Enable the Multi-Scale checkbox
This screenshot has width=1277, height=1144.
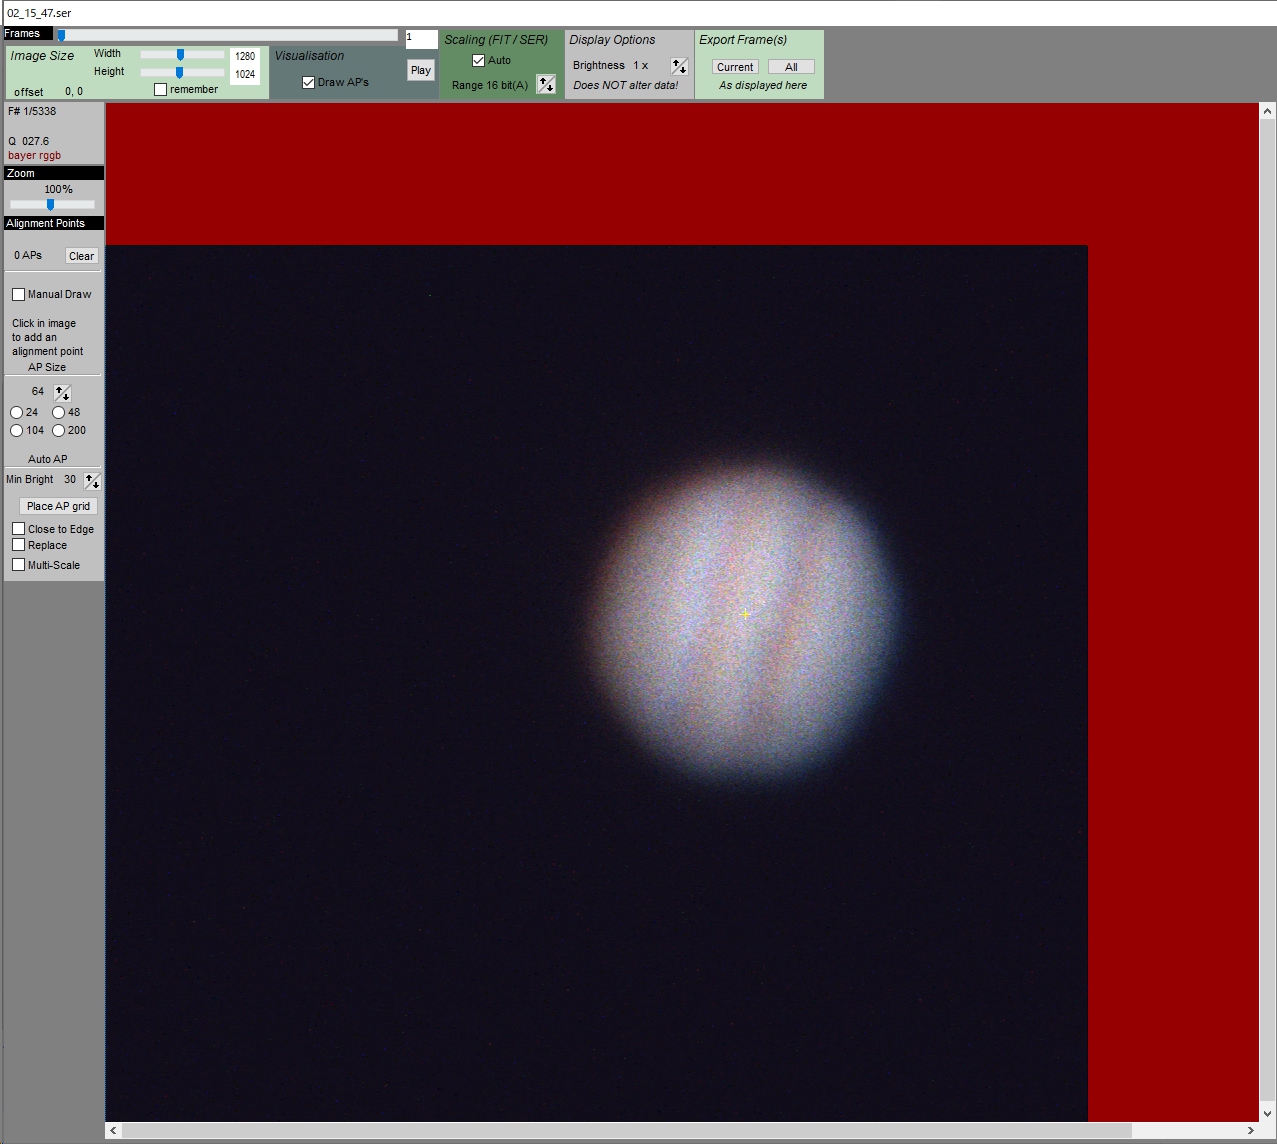[18, 564]
